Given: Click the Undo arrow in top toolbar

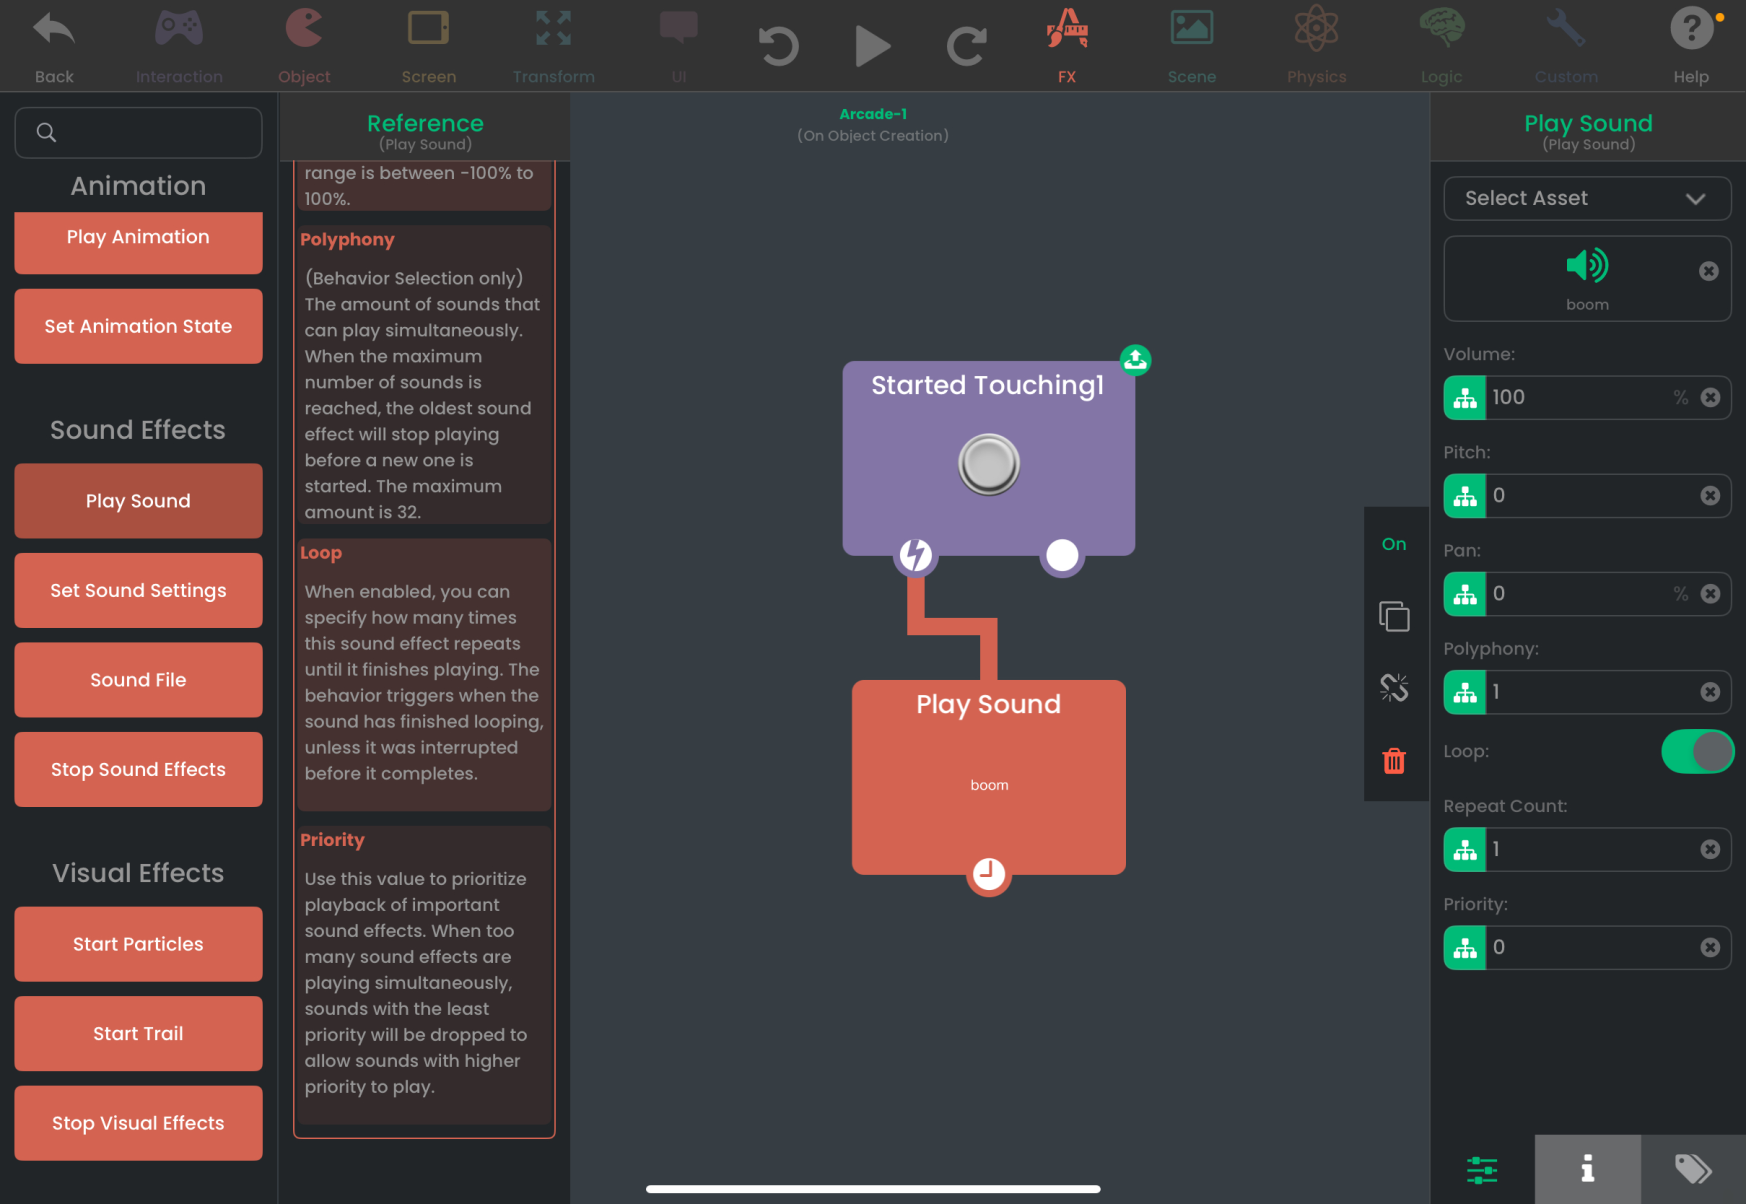Looking at the screenshot, I should (778, 46).
